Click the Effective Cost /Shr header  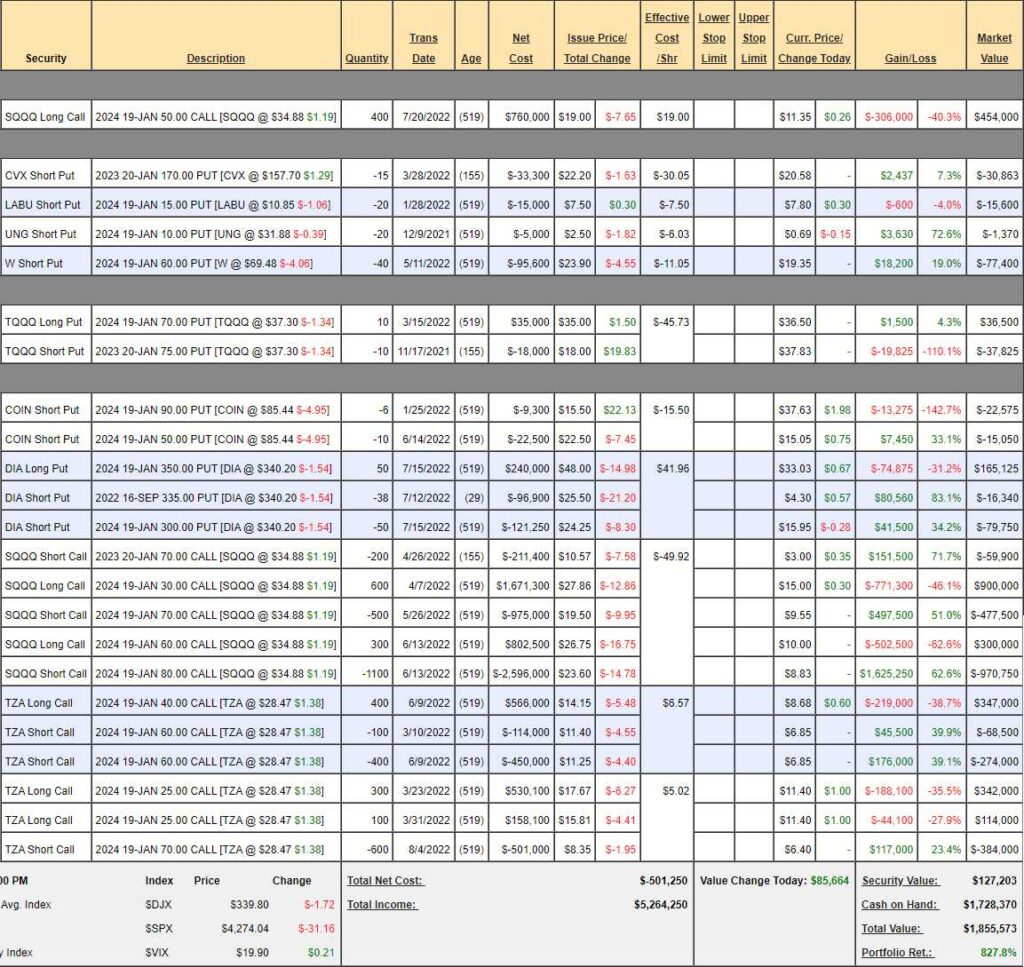(666, 38)
